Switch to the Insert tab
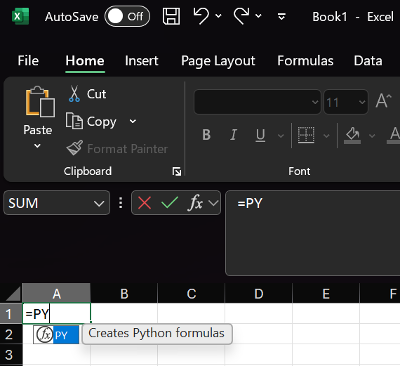Viewport: 400px width, 366px height. pos(142,61)
